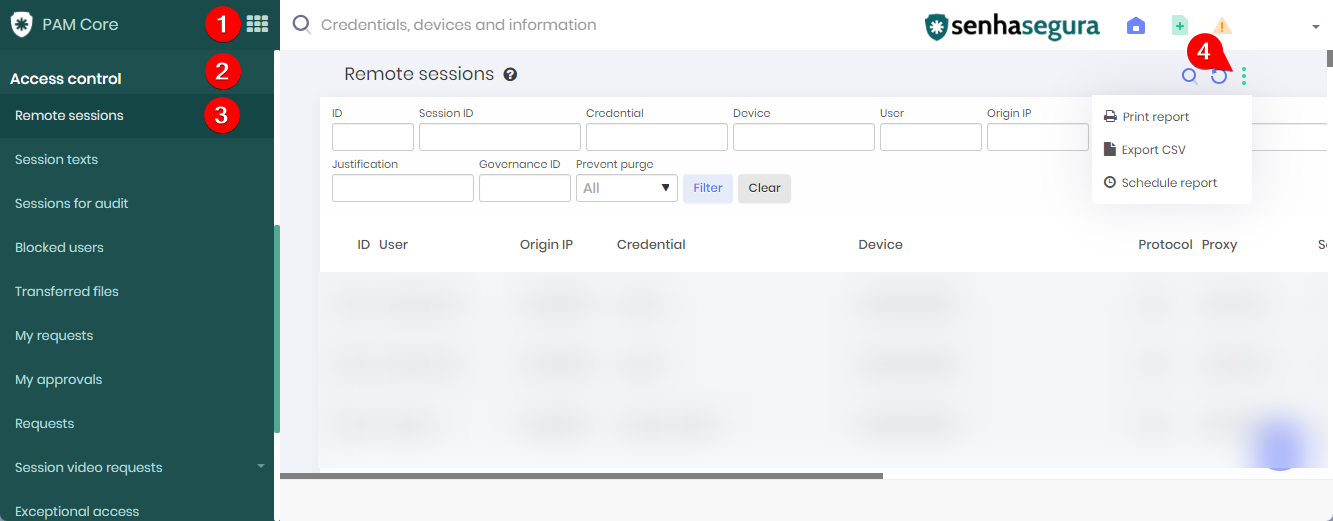Click the Clear button
The image size is (1333, 521).
pos(764,188)
